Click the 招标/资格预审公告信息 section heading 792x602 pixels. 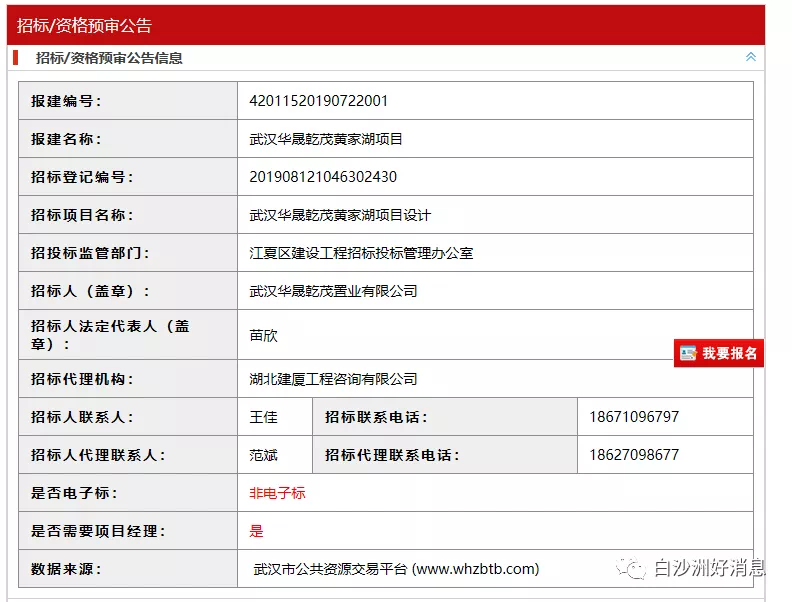tap(109, 58)
